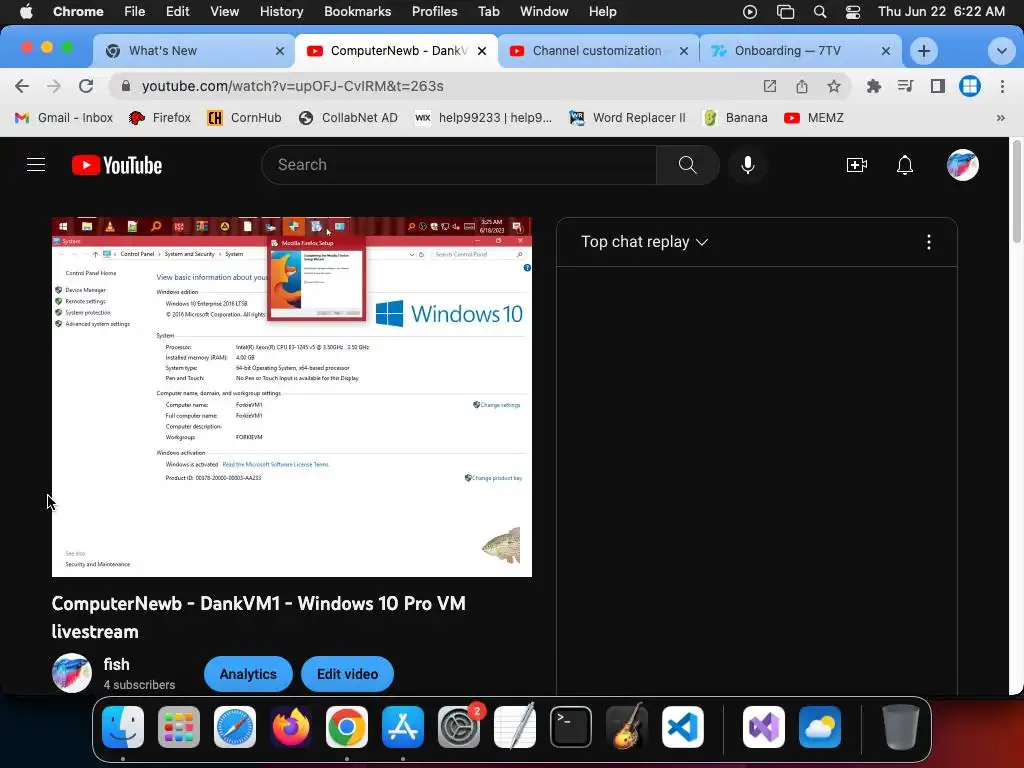Click the YouTube search magnifier button
The image size is (1024, 768).
(688, 165)
